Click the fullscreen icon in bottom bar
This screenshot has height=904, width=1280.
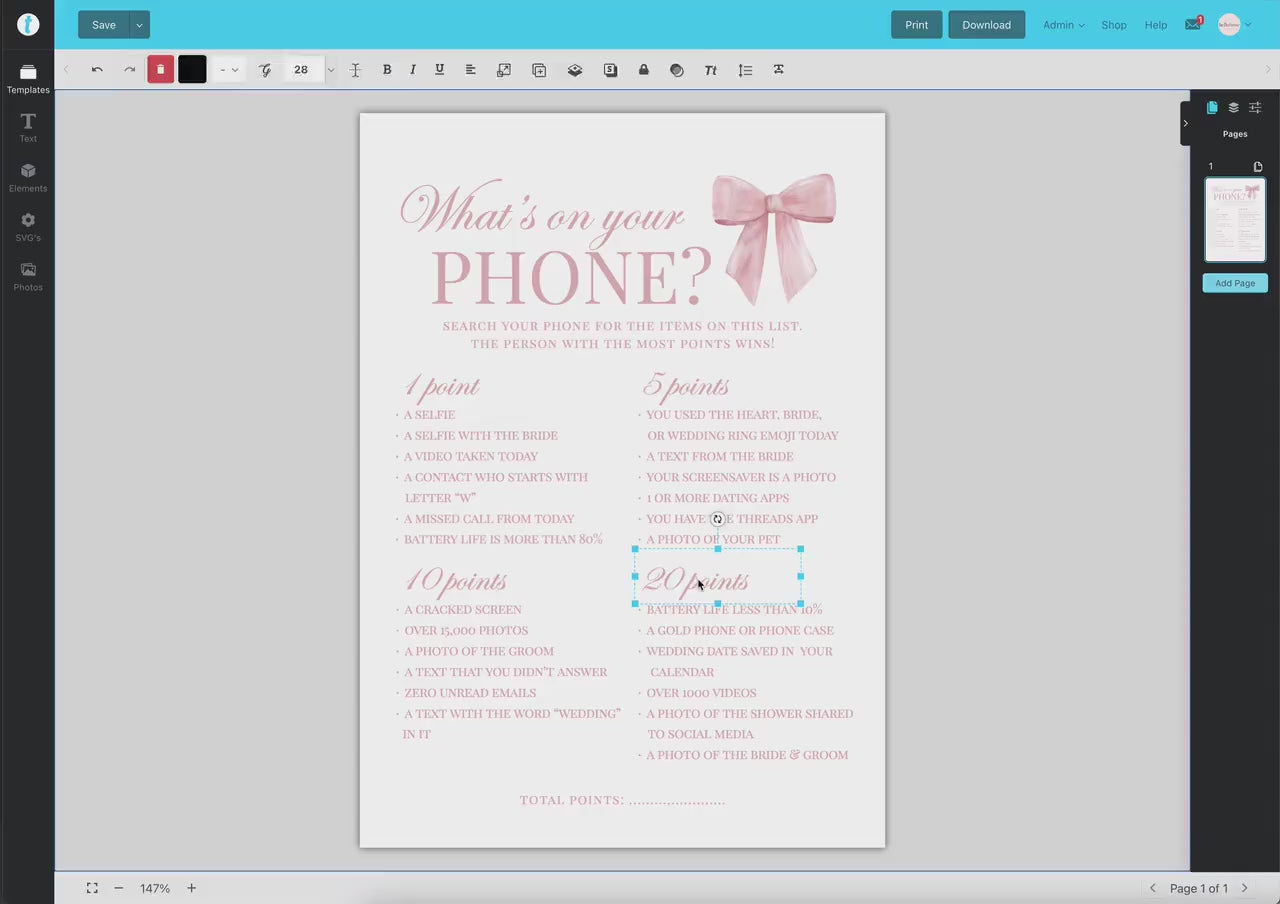click(x=92, y=888)
